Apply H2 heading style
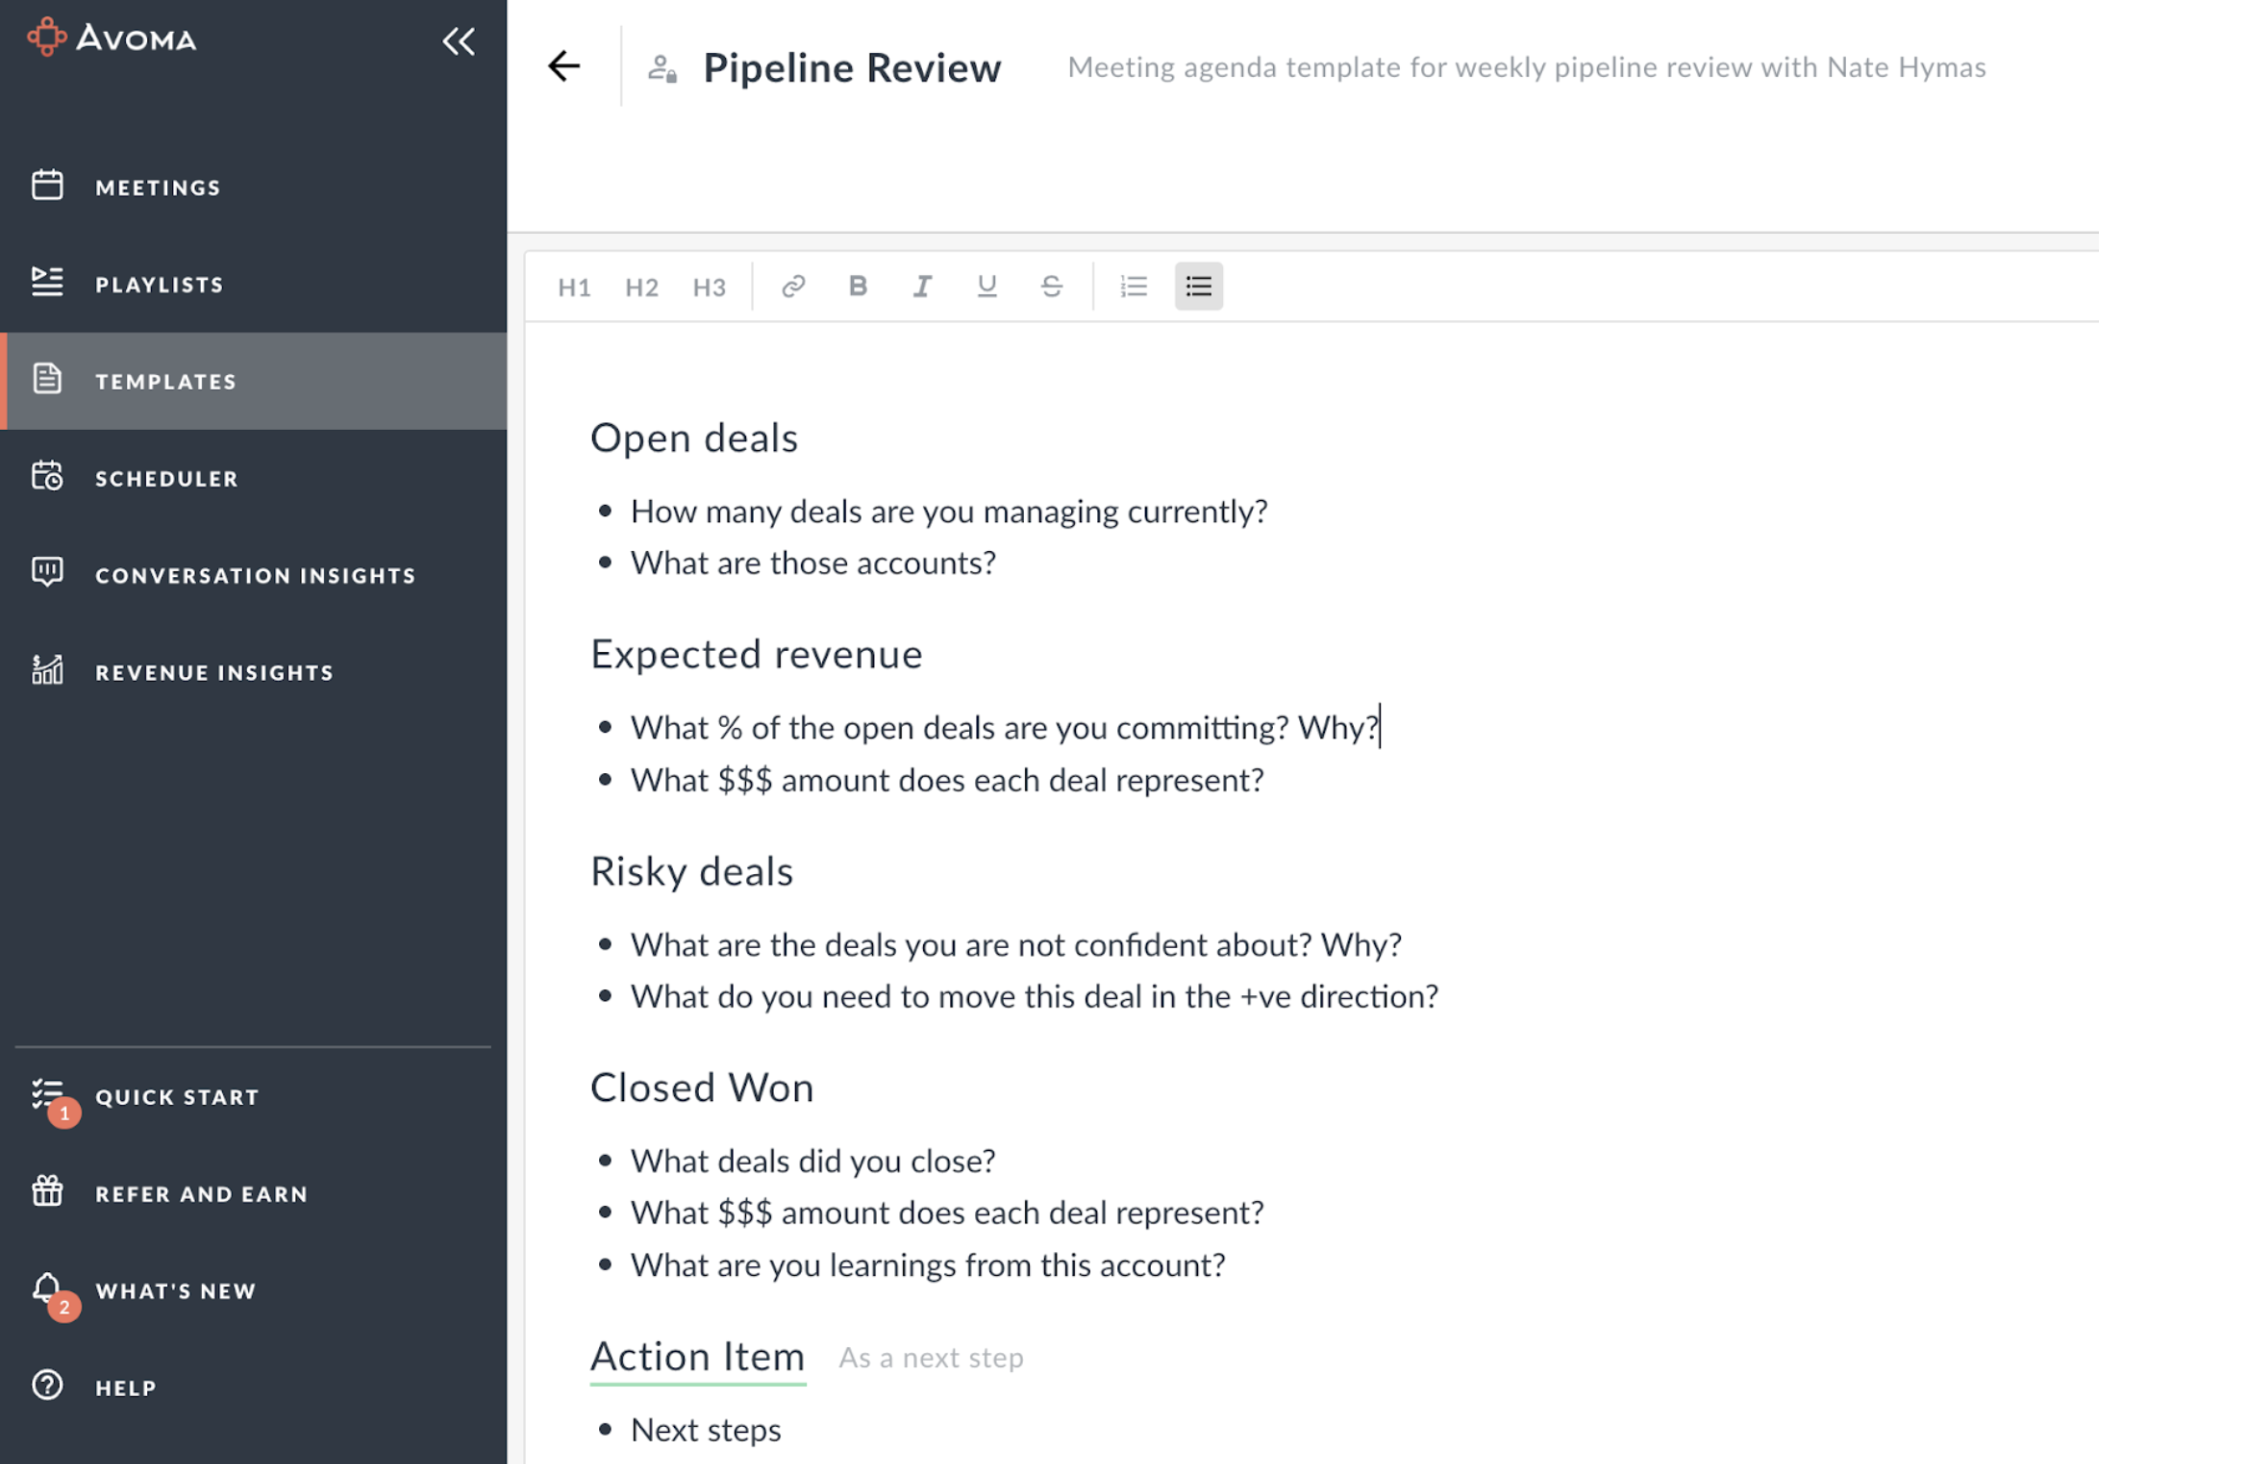Viewport: 2248px width, 1464px height. [x=641, y=288]
